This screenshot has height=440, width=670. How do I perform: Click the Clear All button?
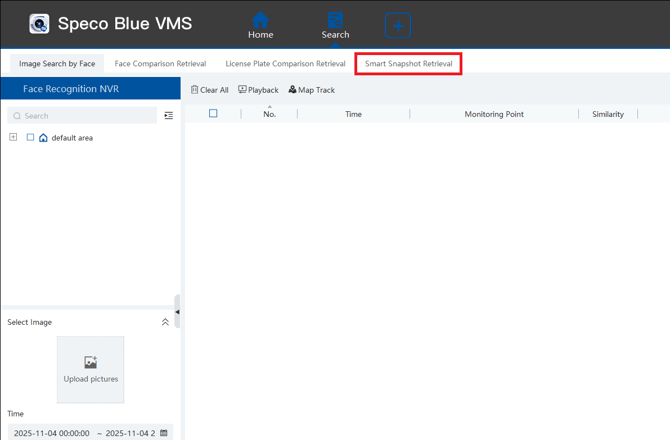209,90
